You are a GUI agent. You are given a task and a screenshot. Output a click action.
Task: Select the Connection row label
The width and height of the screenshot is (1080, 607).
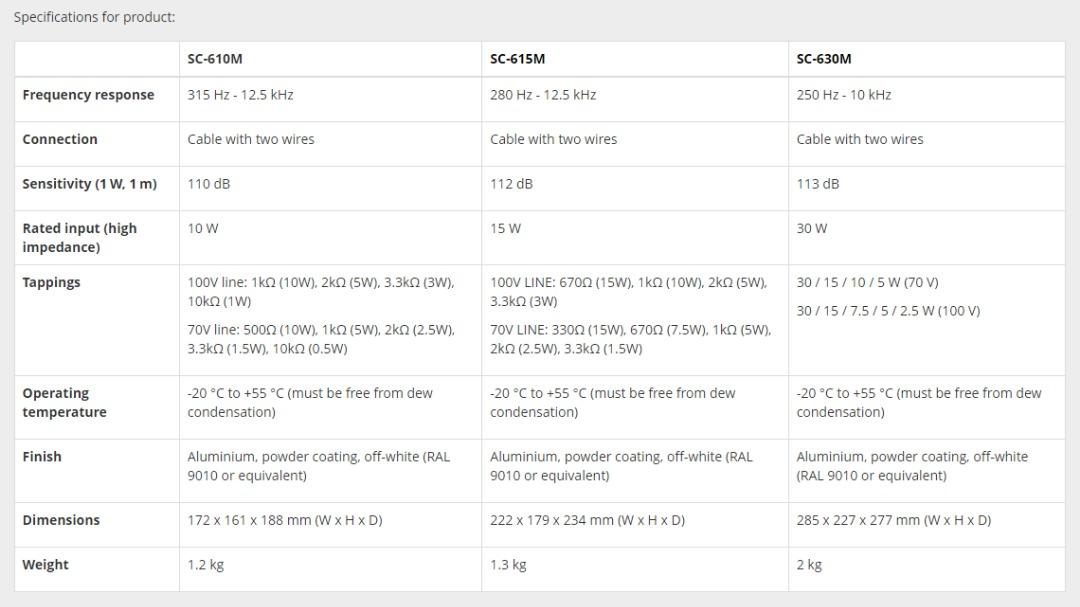[x=60, y=139]
